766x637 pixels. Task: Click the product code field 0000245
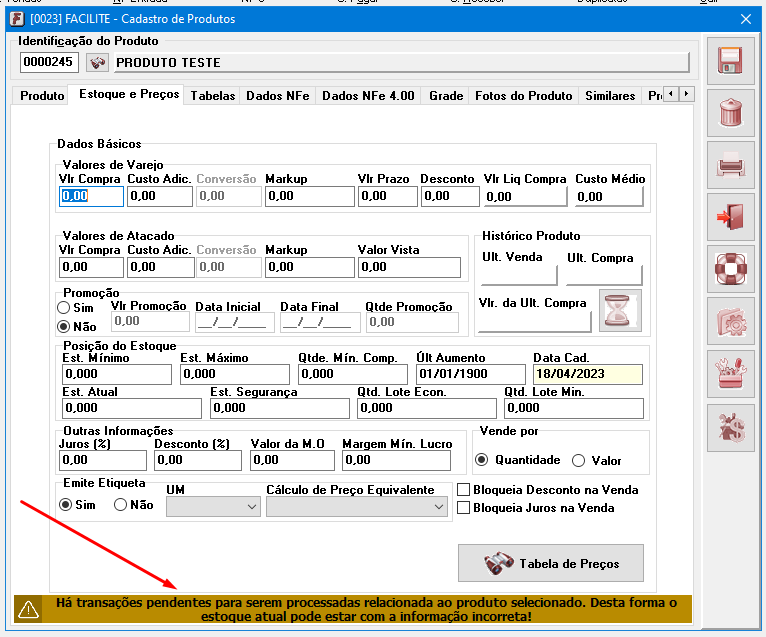[49, 63]
